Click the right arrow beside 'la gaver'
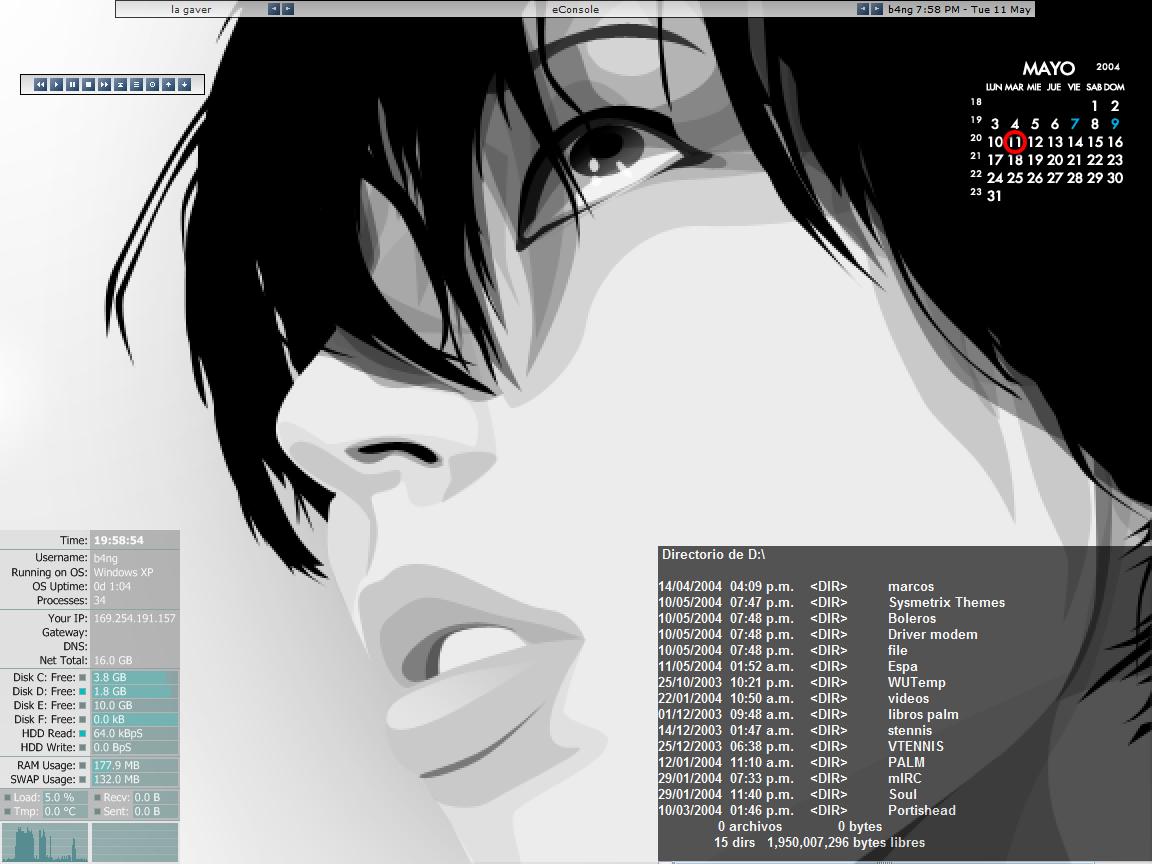Screen dimensions: 1152x864 coord(288,9)
